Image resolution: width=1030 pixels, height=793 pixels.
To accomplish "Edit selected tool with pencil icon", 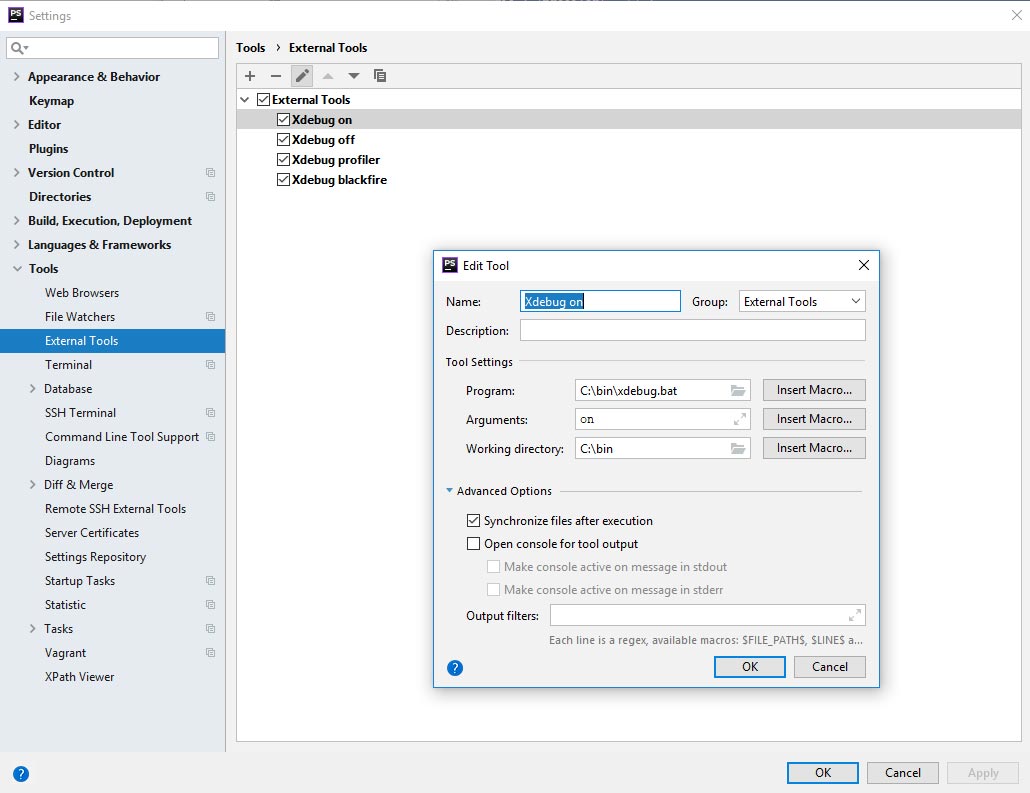I will click(x=302, y=76).
